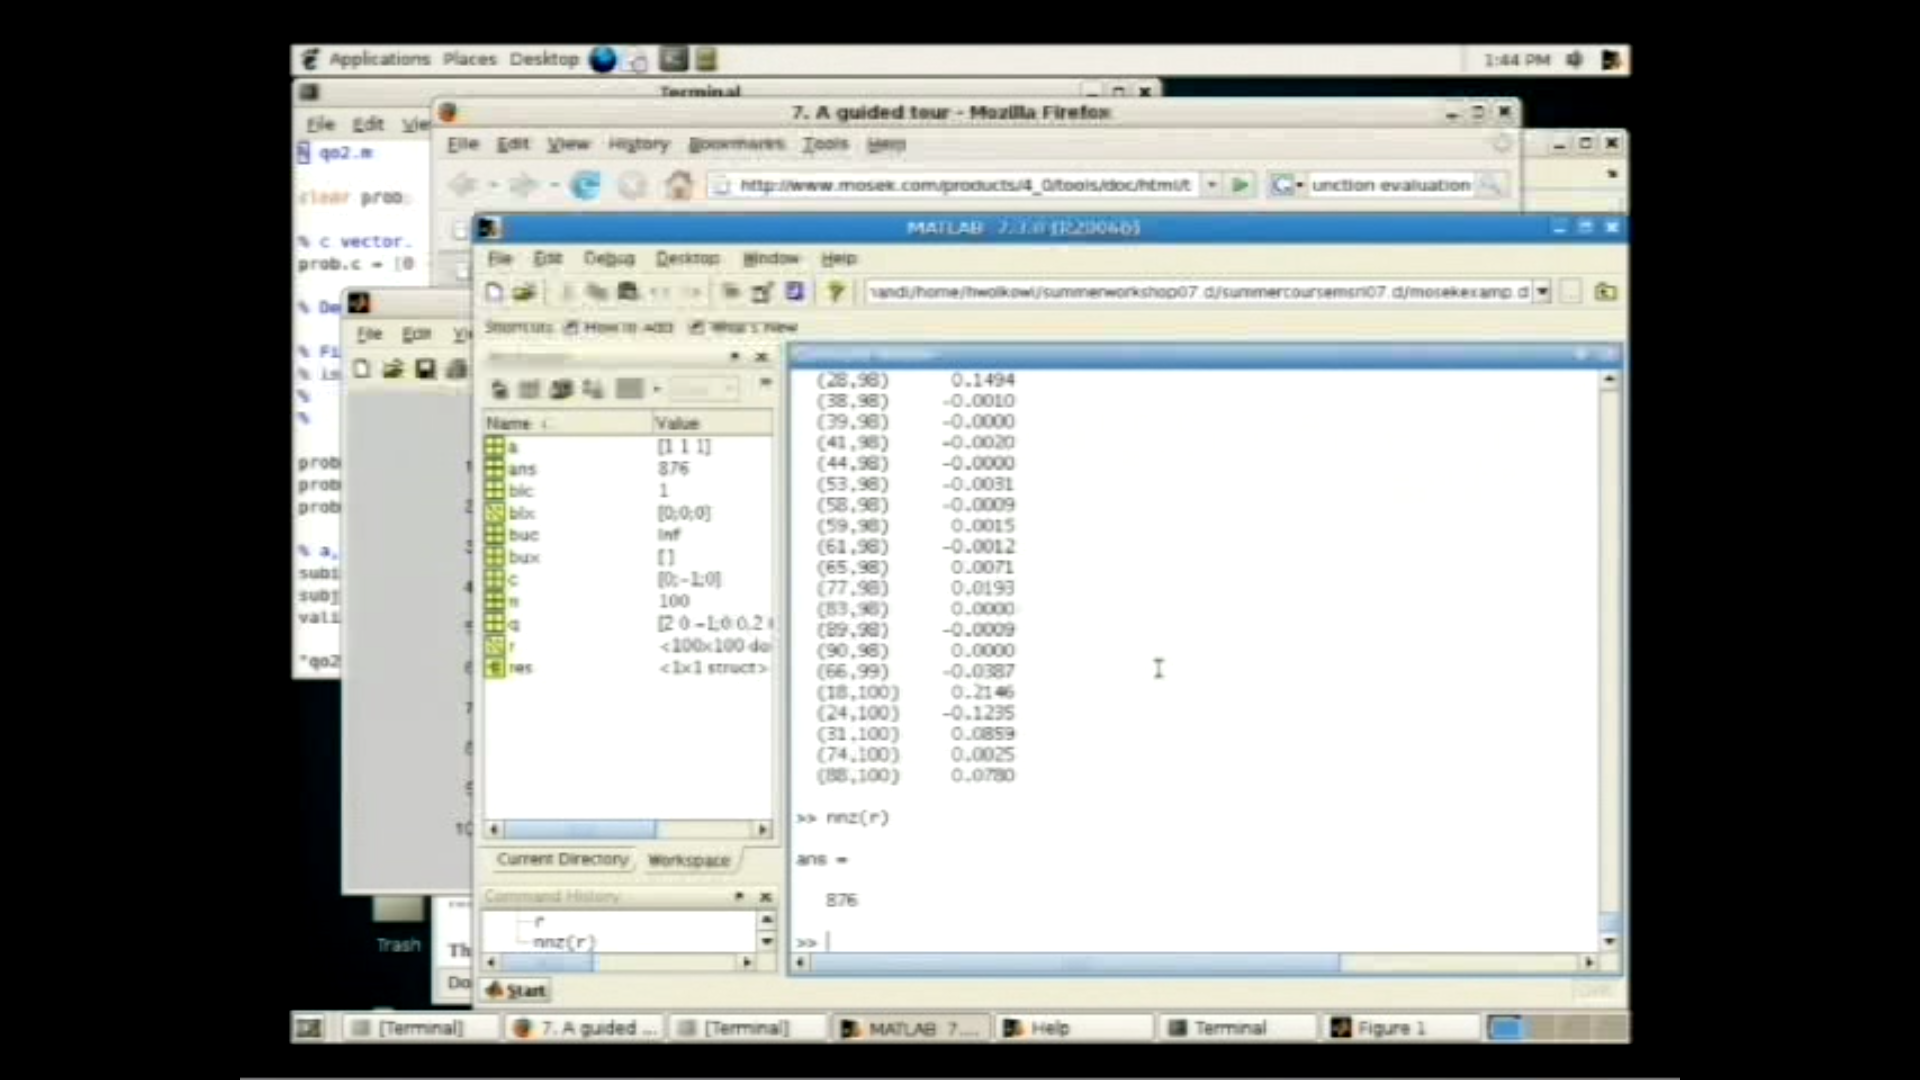Click the Firefox Stop button
The width and height of the screenshot is (1920, 1080).
pos(632,185)
